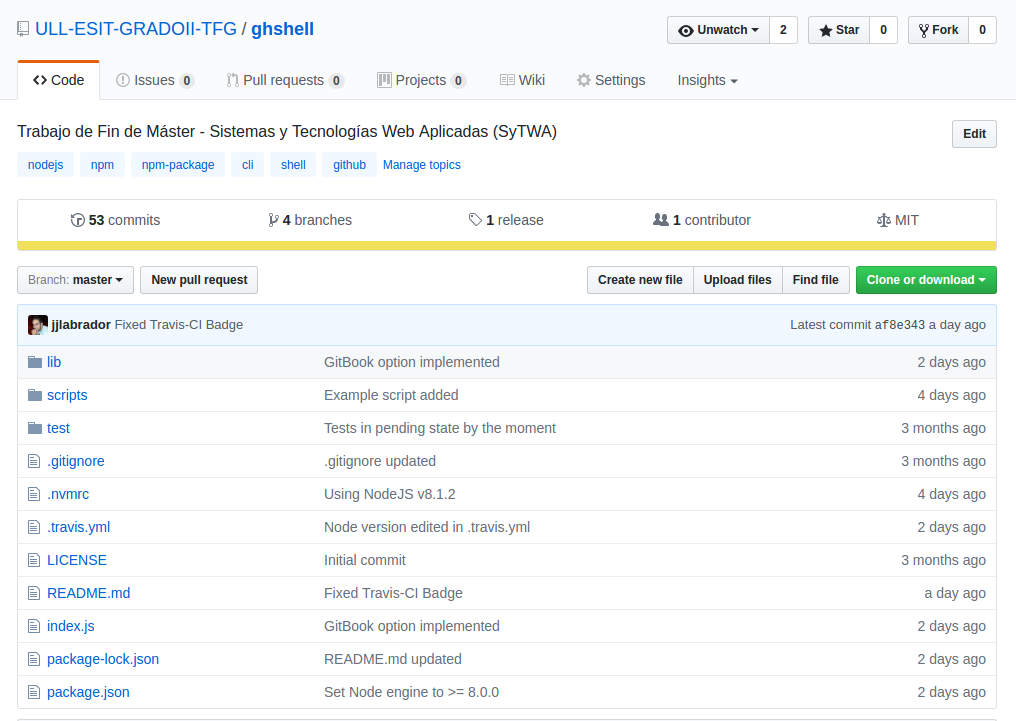Open the scripts folder
The image size is (1016, 721).
click(67, 395)
